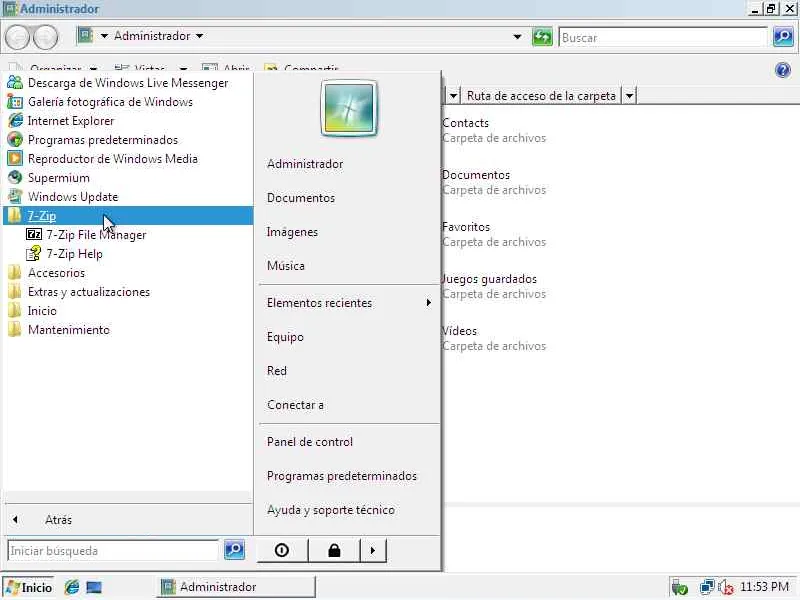The image size is (800, 600).
Task: Open shutdown options arrow
Action: click(x=373, y=551)
